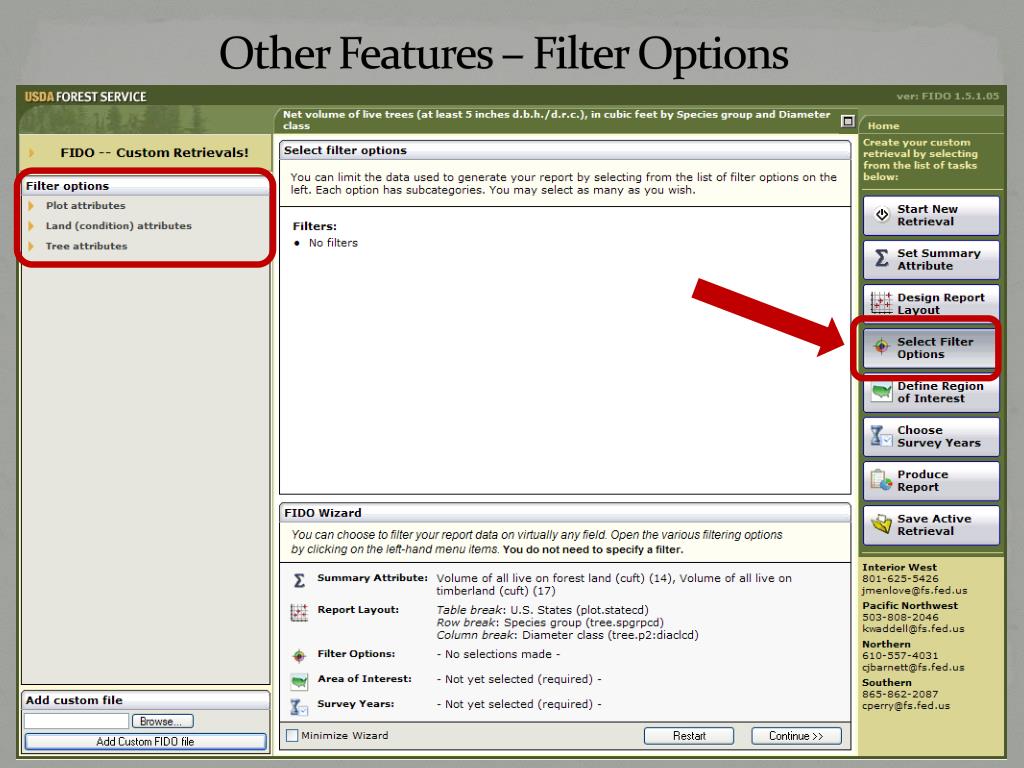Click the cperry@fs.fed.us email link
1024x768 pixels.
906,706
